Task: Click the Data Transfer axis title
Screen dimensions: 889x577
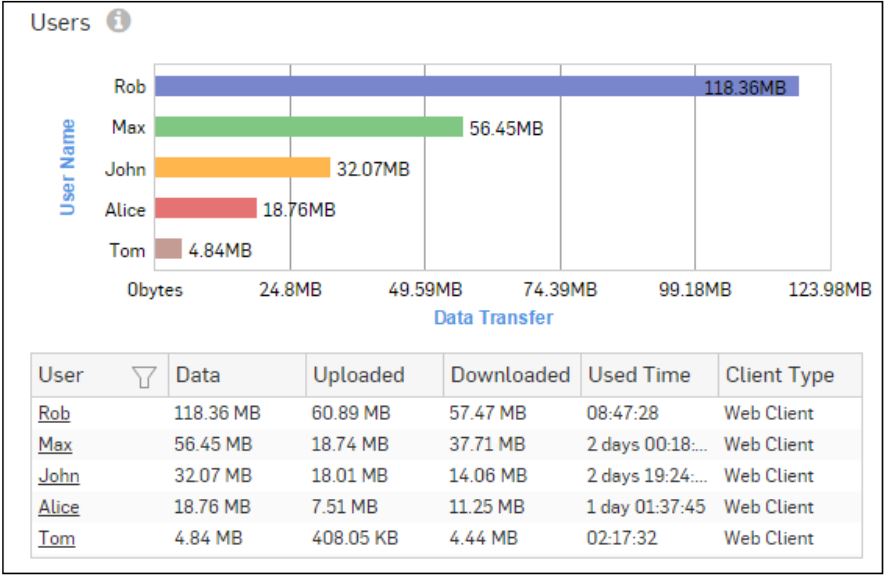Action: point(493,318)
